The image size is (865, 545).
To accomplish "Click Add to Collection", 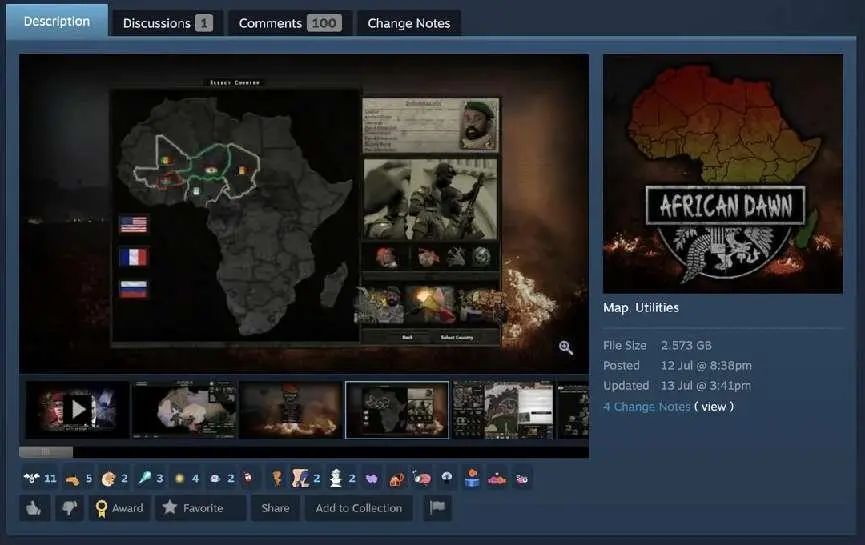I will click(359, 507).
